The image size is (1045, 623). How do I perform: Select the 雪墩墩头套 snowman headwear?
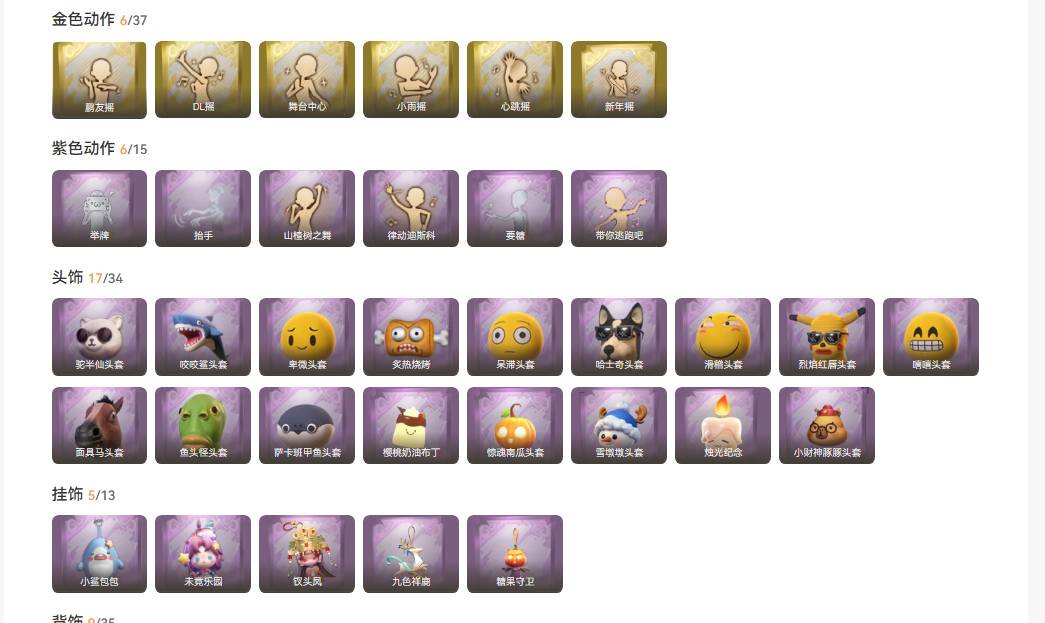(619, 425)
